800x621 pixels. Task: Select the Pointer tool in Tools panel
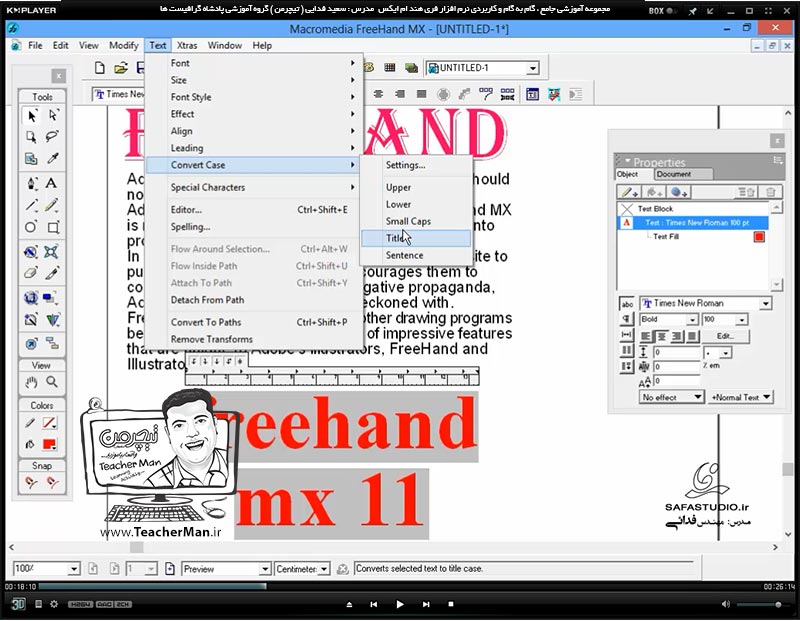[31, 116]
